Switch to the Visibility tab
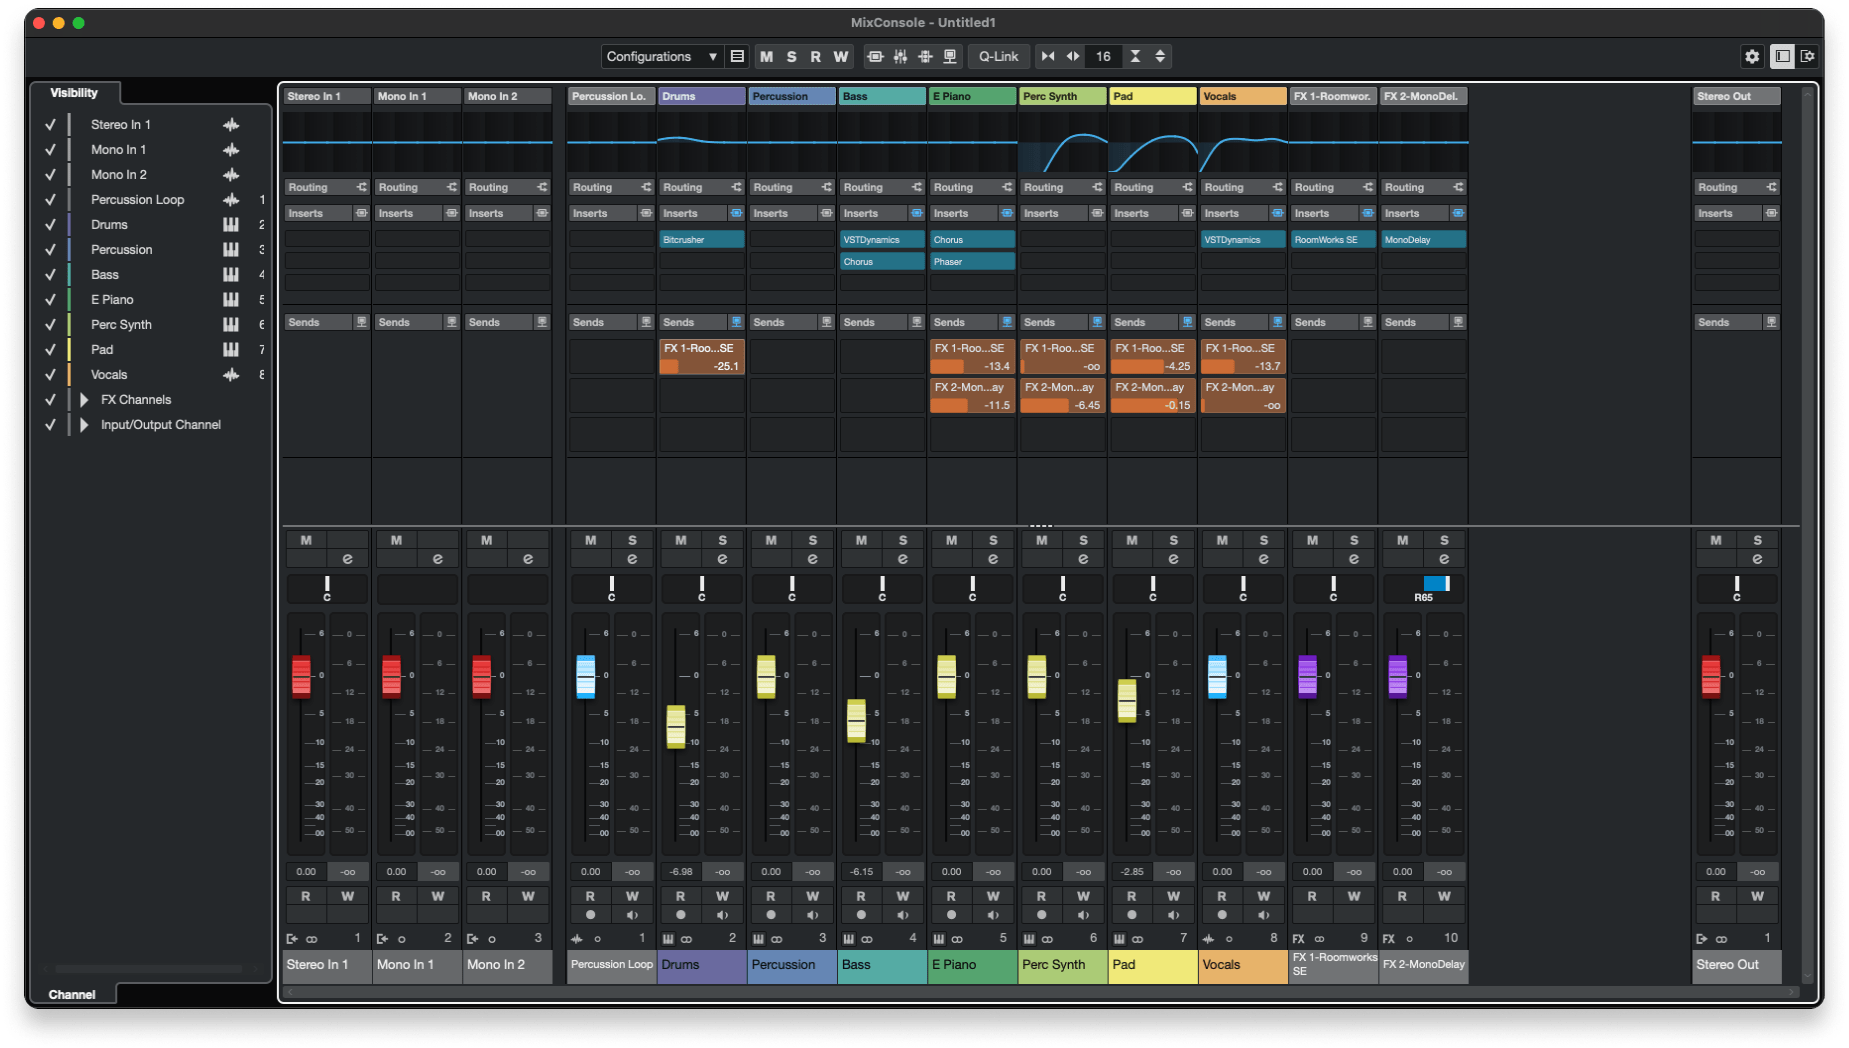The image size is (1849, 1048). 74,93
